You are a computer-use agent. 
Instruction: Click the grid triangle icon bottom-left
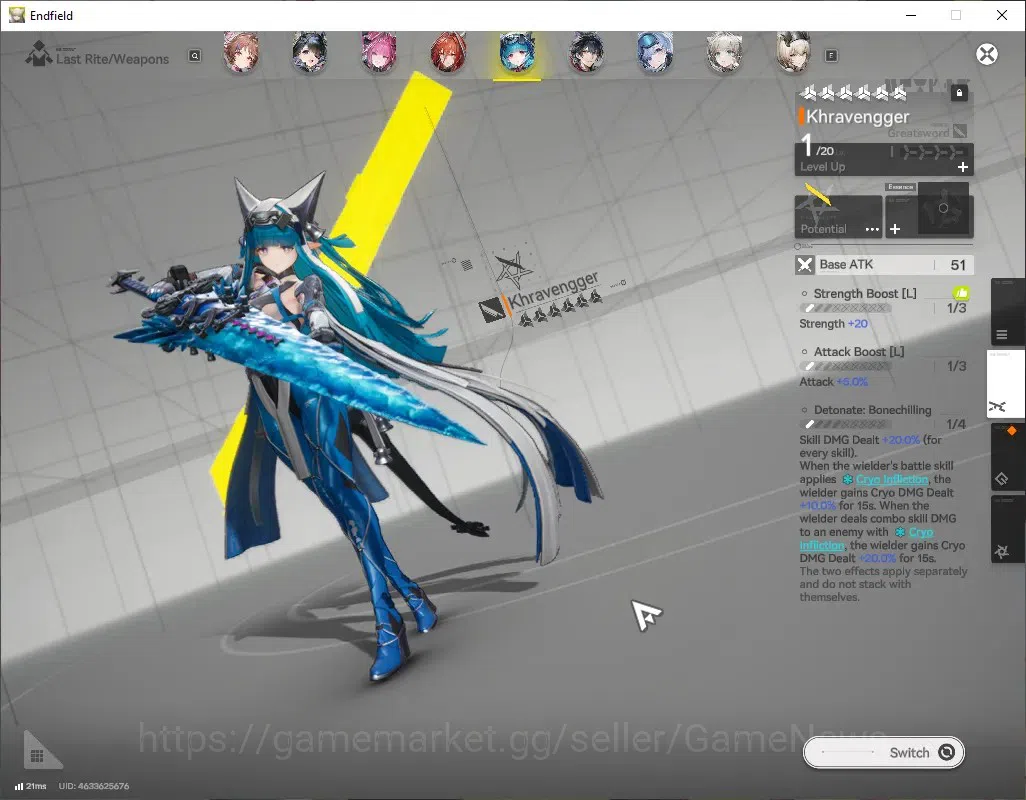click(39, 752)
